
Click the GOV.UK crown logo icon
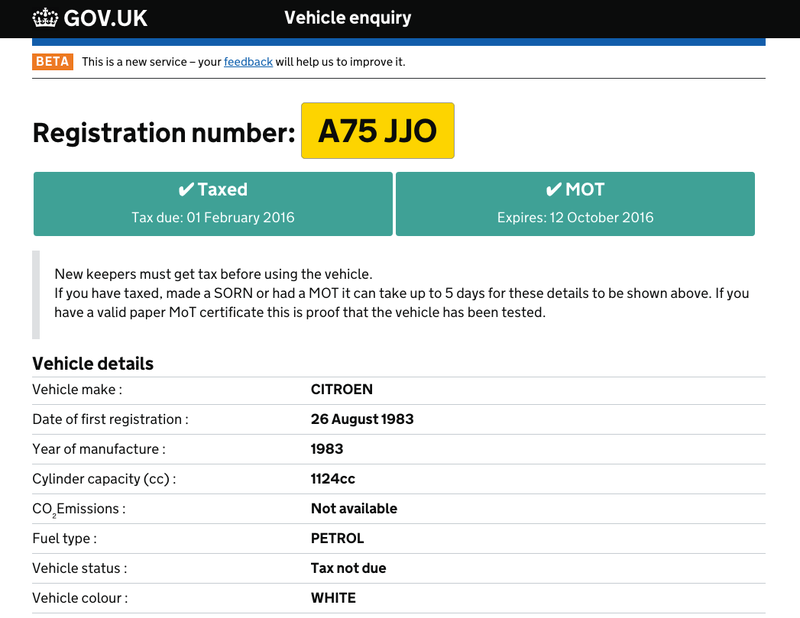coord(46,17)
